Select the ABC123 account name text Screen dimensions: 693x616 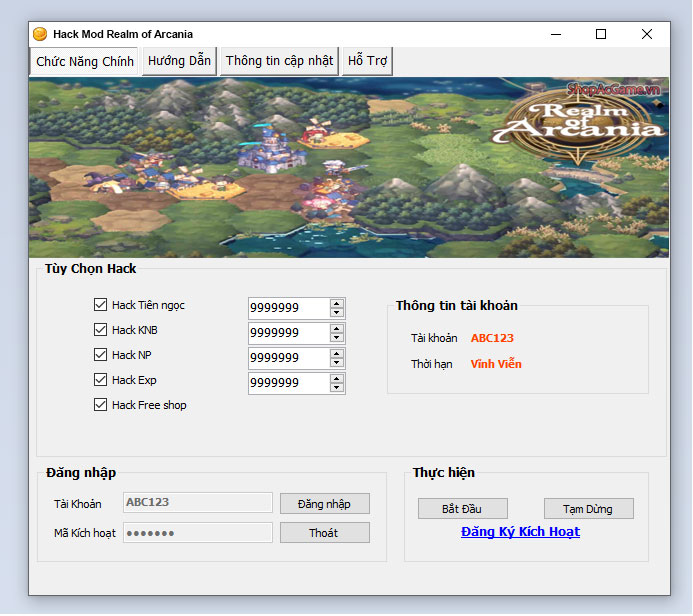pyautogui.click(x=492, y=338)
